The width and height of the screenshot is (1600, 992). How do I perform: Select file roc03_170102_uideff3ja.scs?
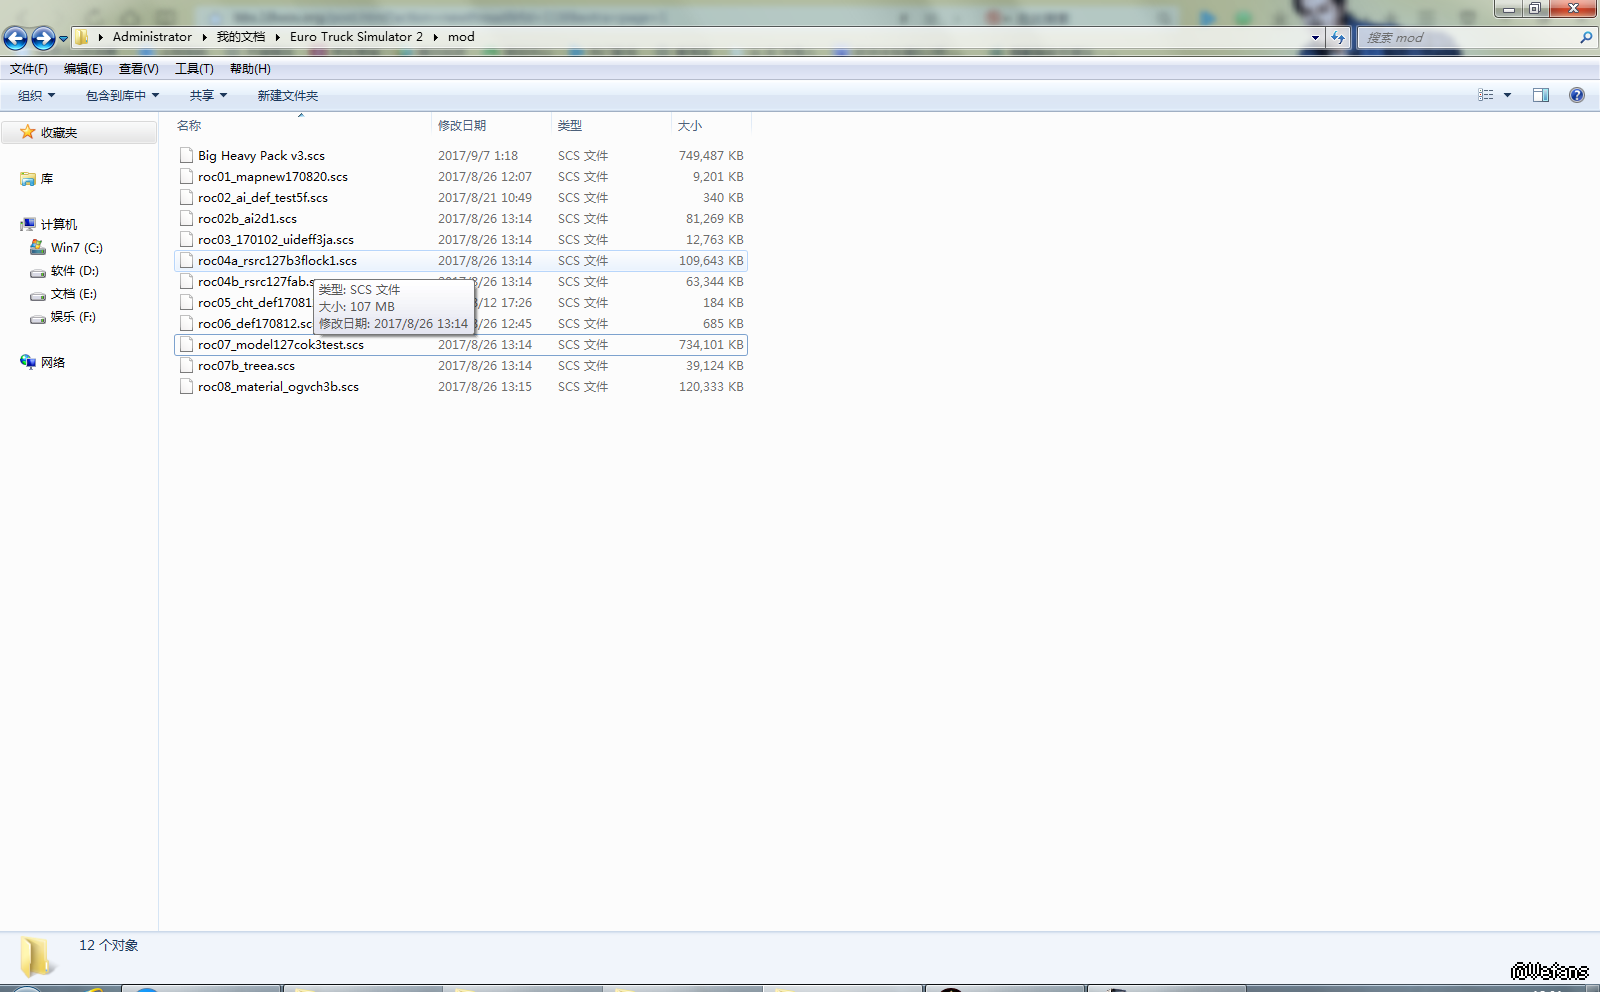click(461, 240)
